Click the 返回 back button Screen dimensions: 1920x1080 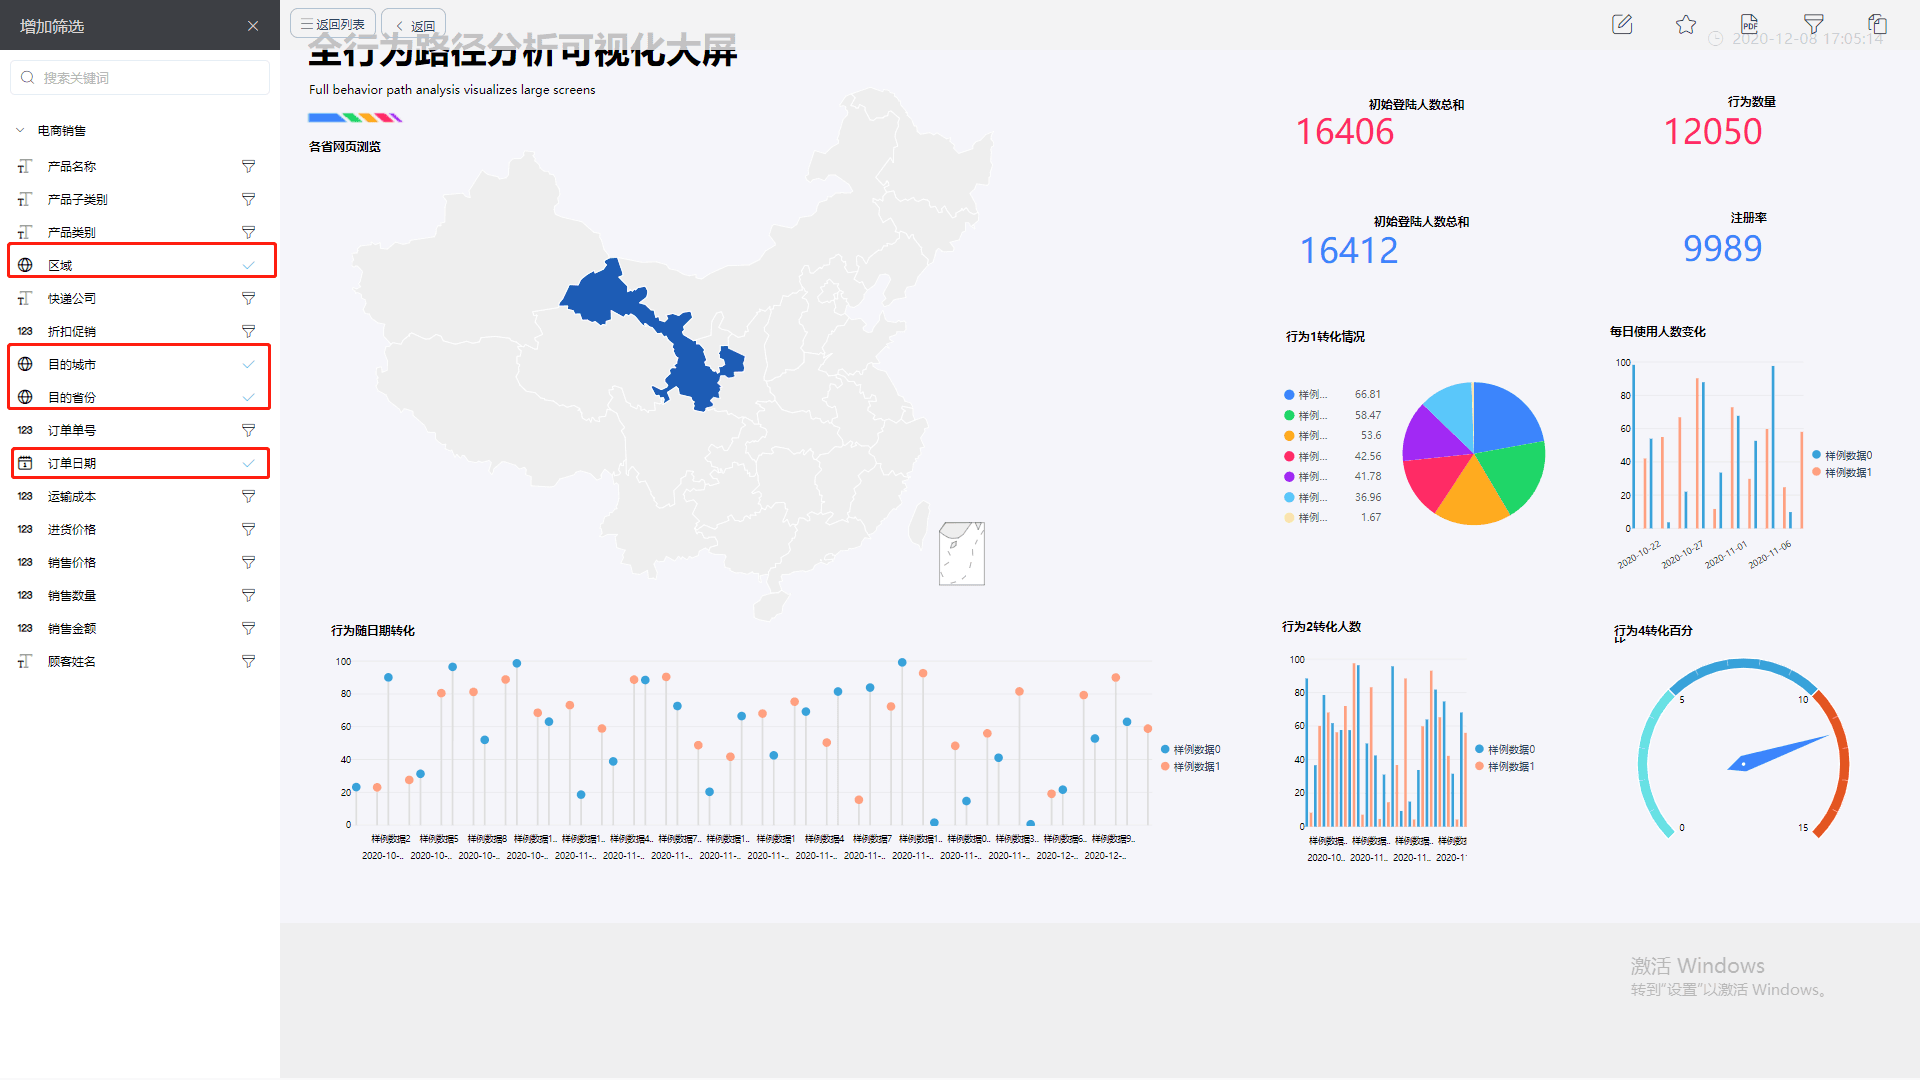coord(413,25)
